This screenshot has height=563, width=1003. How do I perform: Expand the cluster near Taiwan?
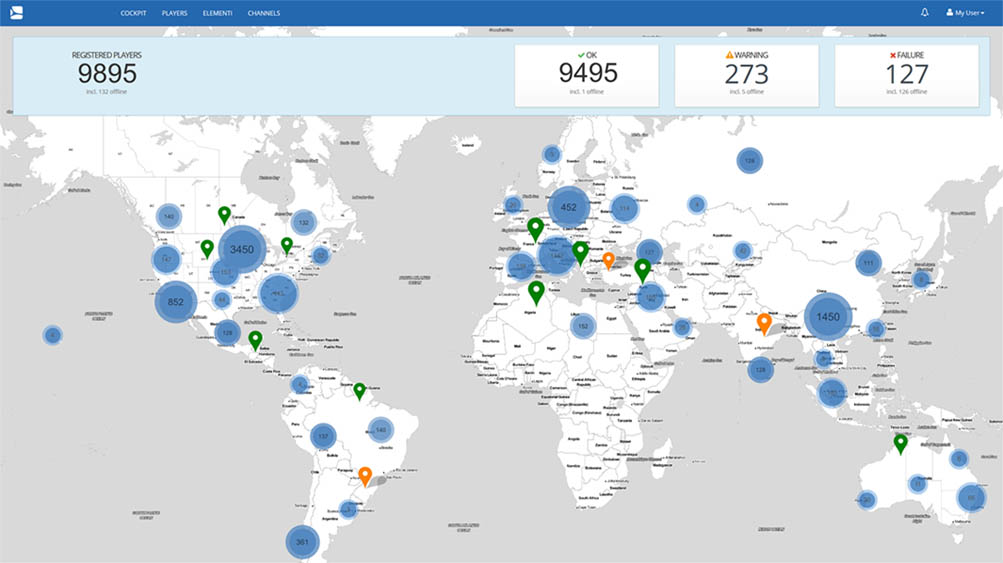coord(876,329)
